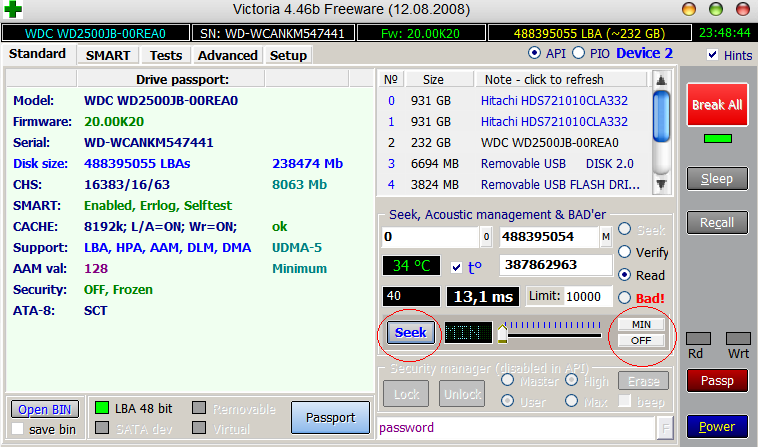
Task: Turn AAM OFF with the OFF button
Action: click(640, 341)
